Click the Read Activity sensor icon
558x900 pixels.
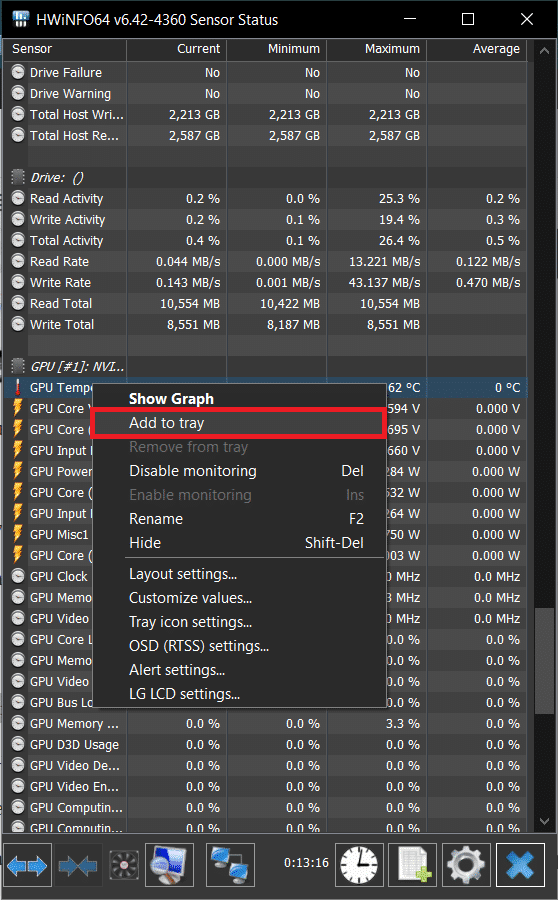(x=18, y=199)
